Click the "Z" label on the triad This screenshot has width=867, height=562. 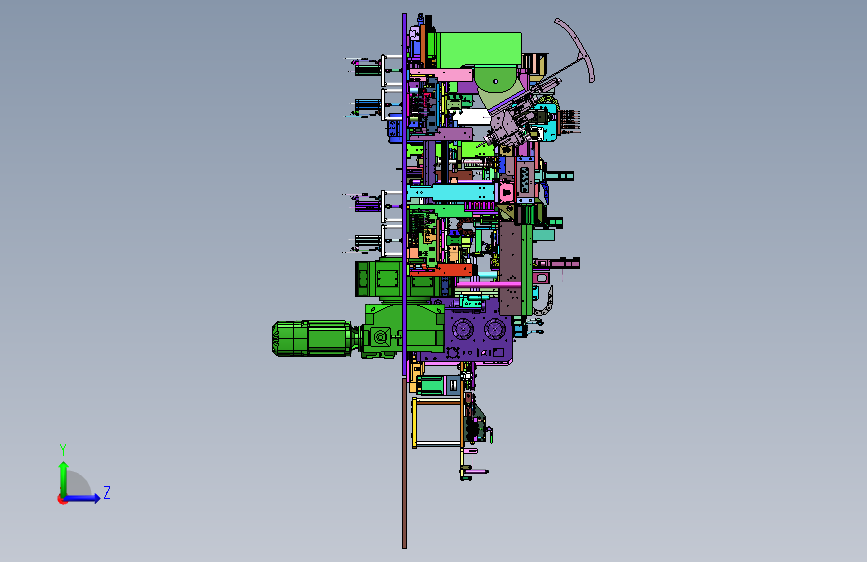click(107, 492)
